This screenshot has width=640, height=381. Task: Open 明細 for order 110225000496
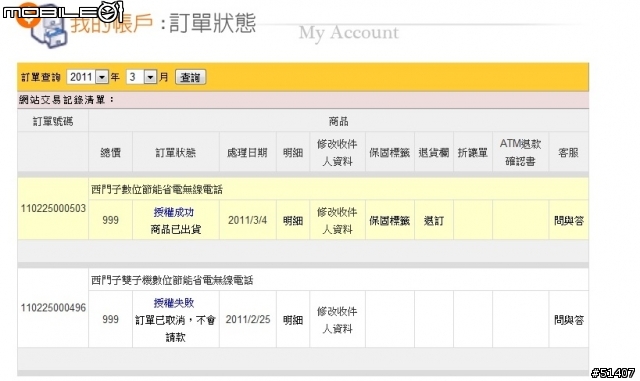pos(293,320)
